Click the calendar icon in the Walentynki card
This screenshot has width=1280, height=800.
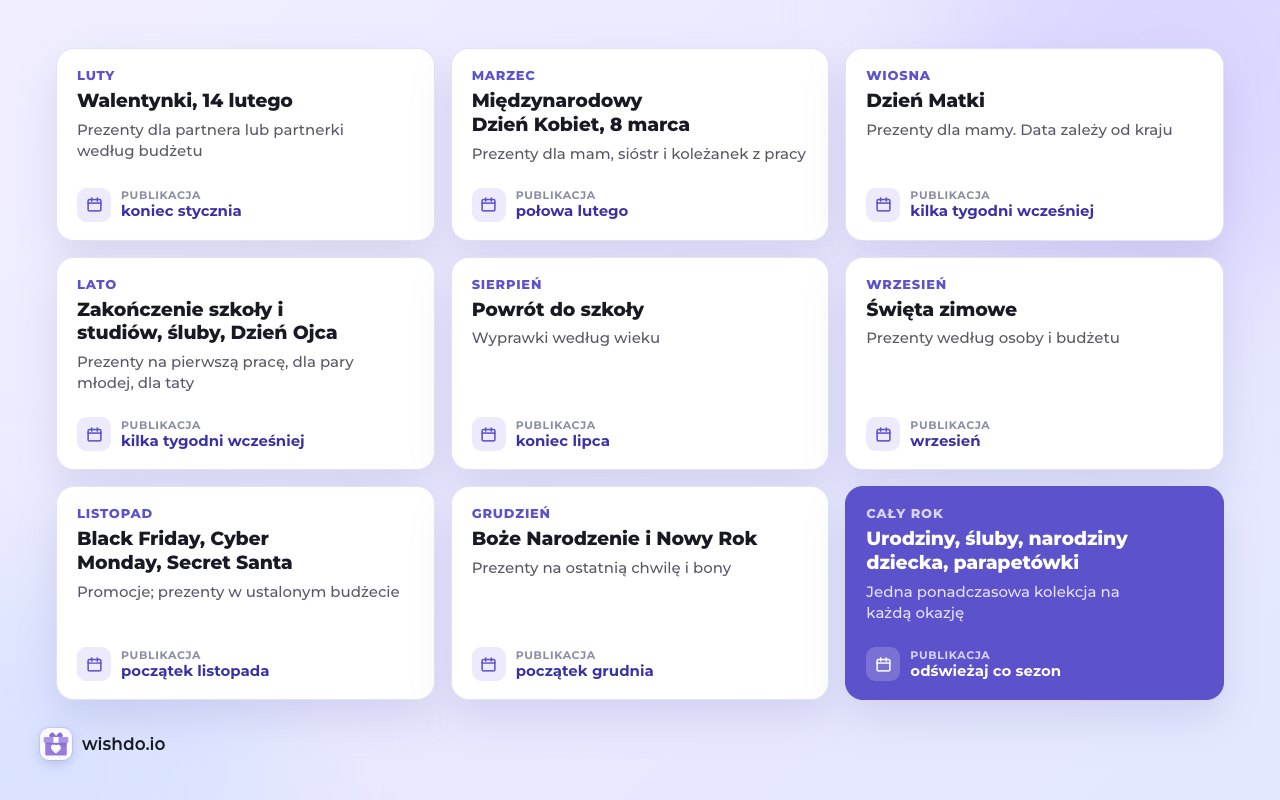click(94, 204)
